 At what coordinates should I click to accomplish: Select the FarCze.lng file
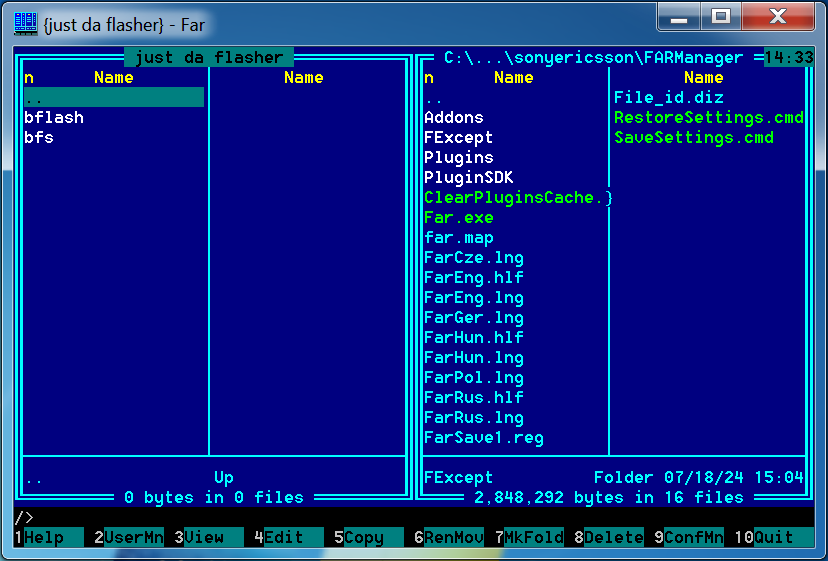pos(474,258)
